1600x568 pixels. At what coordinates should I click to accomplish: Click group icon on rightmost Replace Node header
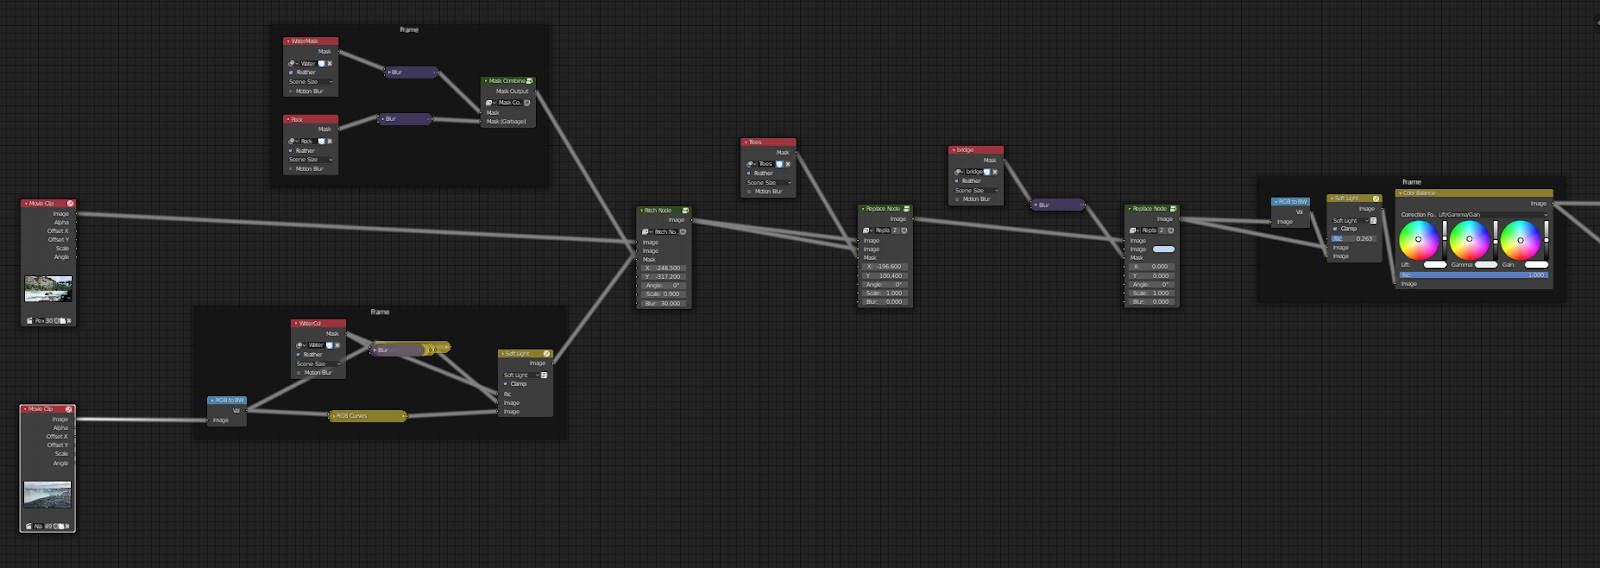point(1173,209)
